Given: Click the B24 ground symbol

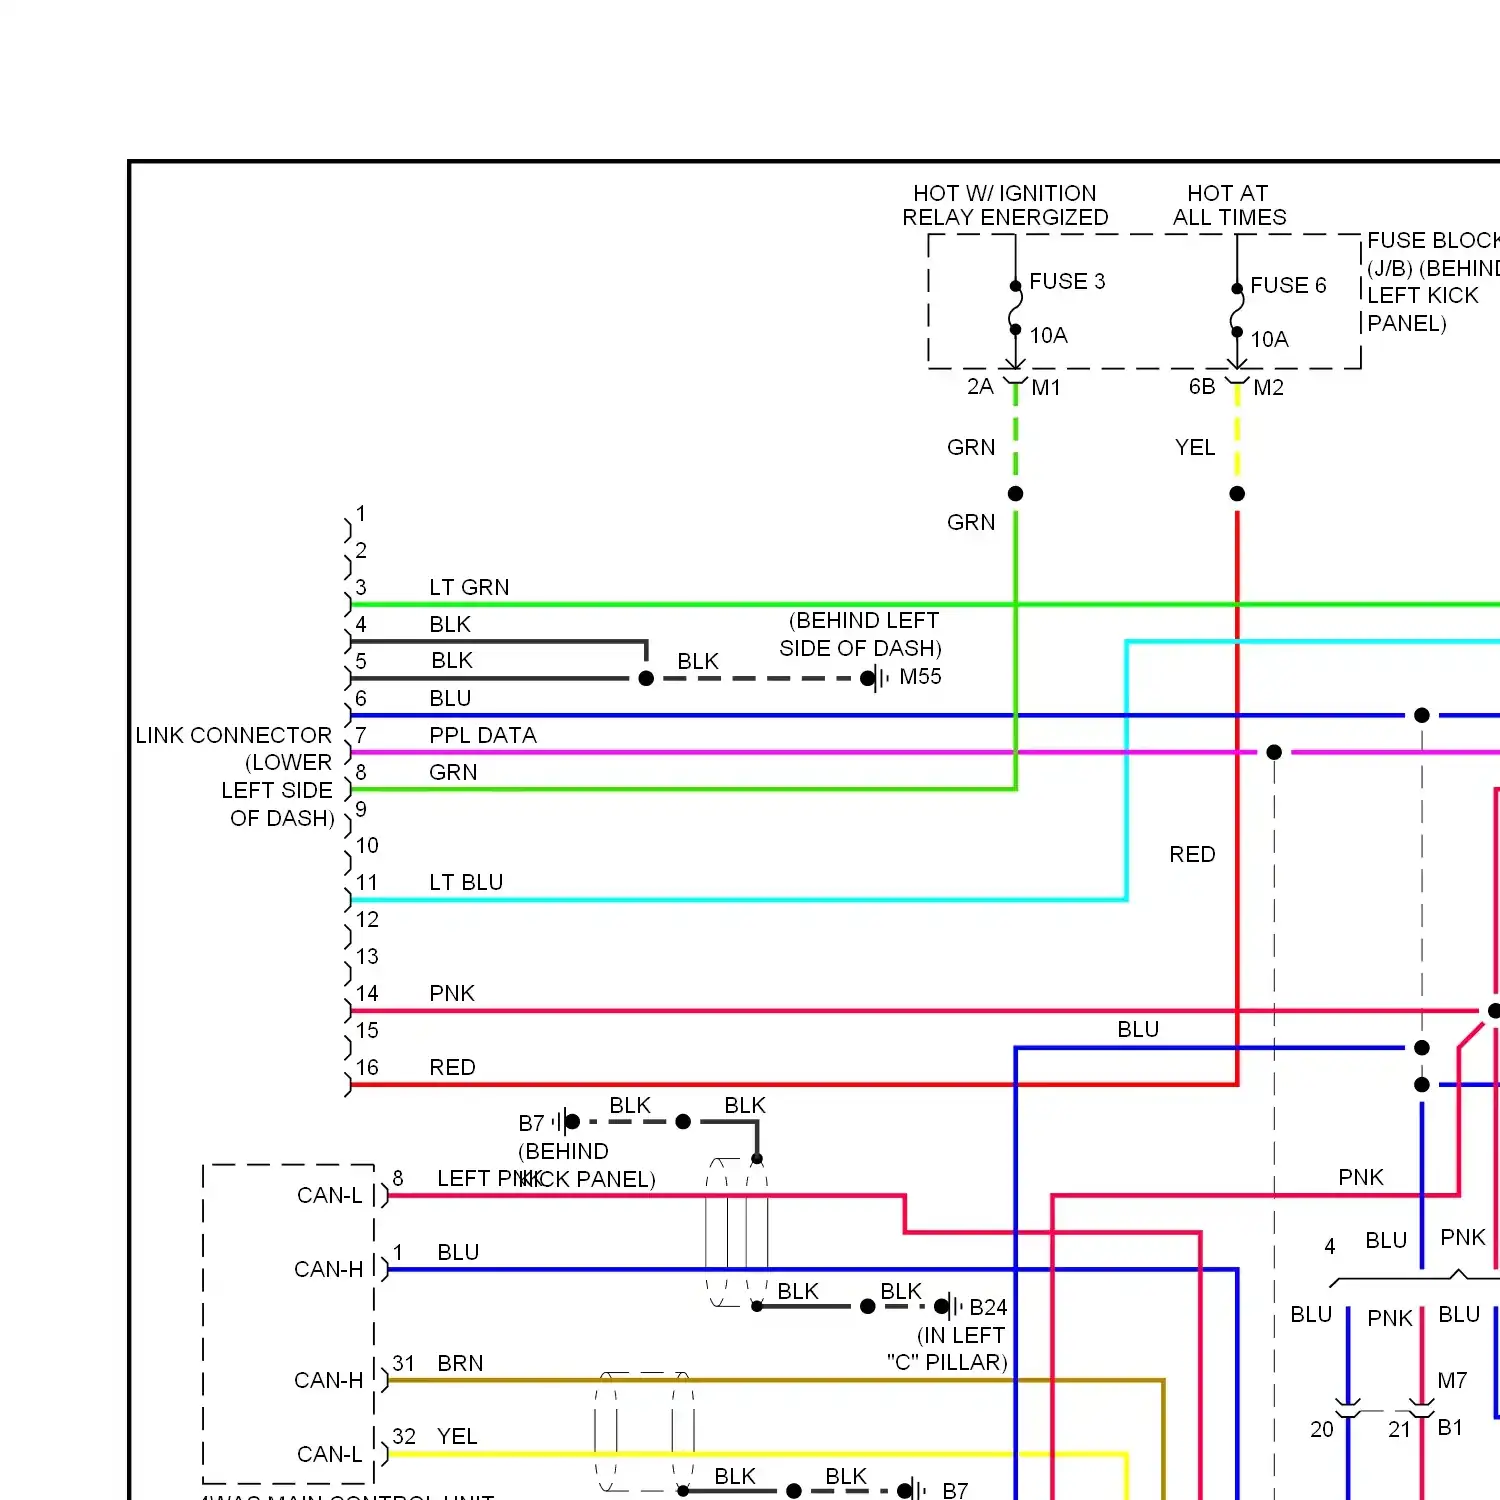Looking at the screenshot, I should pyautogui.click(x=948, y=1306).
